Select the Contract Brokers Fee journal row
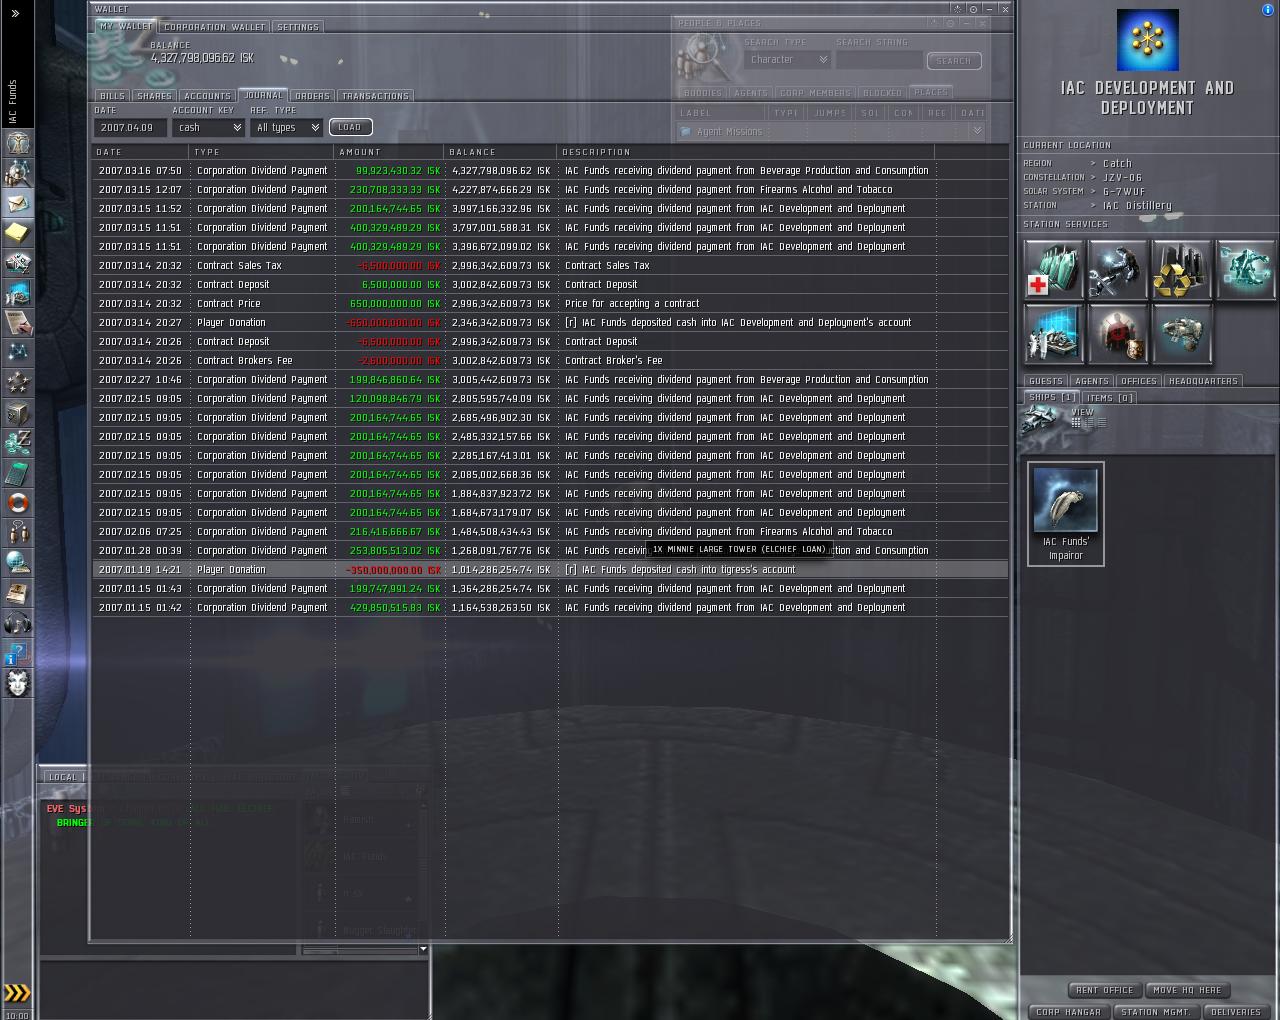Image resolution: width=1280 pixels, height=1020 pixels. [x=550, y=361]
